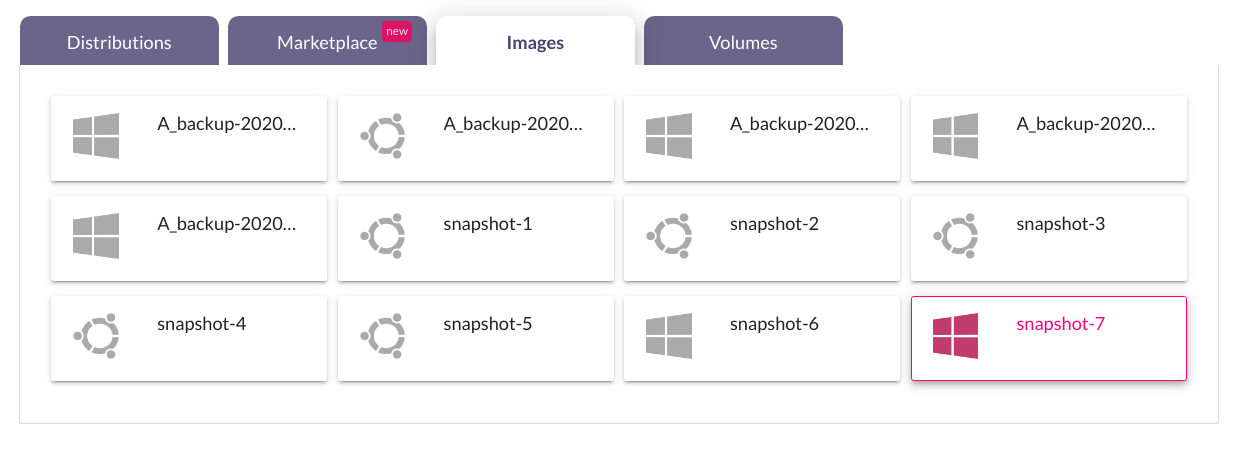Switch to the Distributions tab

point(119,42)
